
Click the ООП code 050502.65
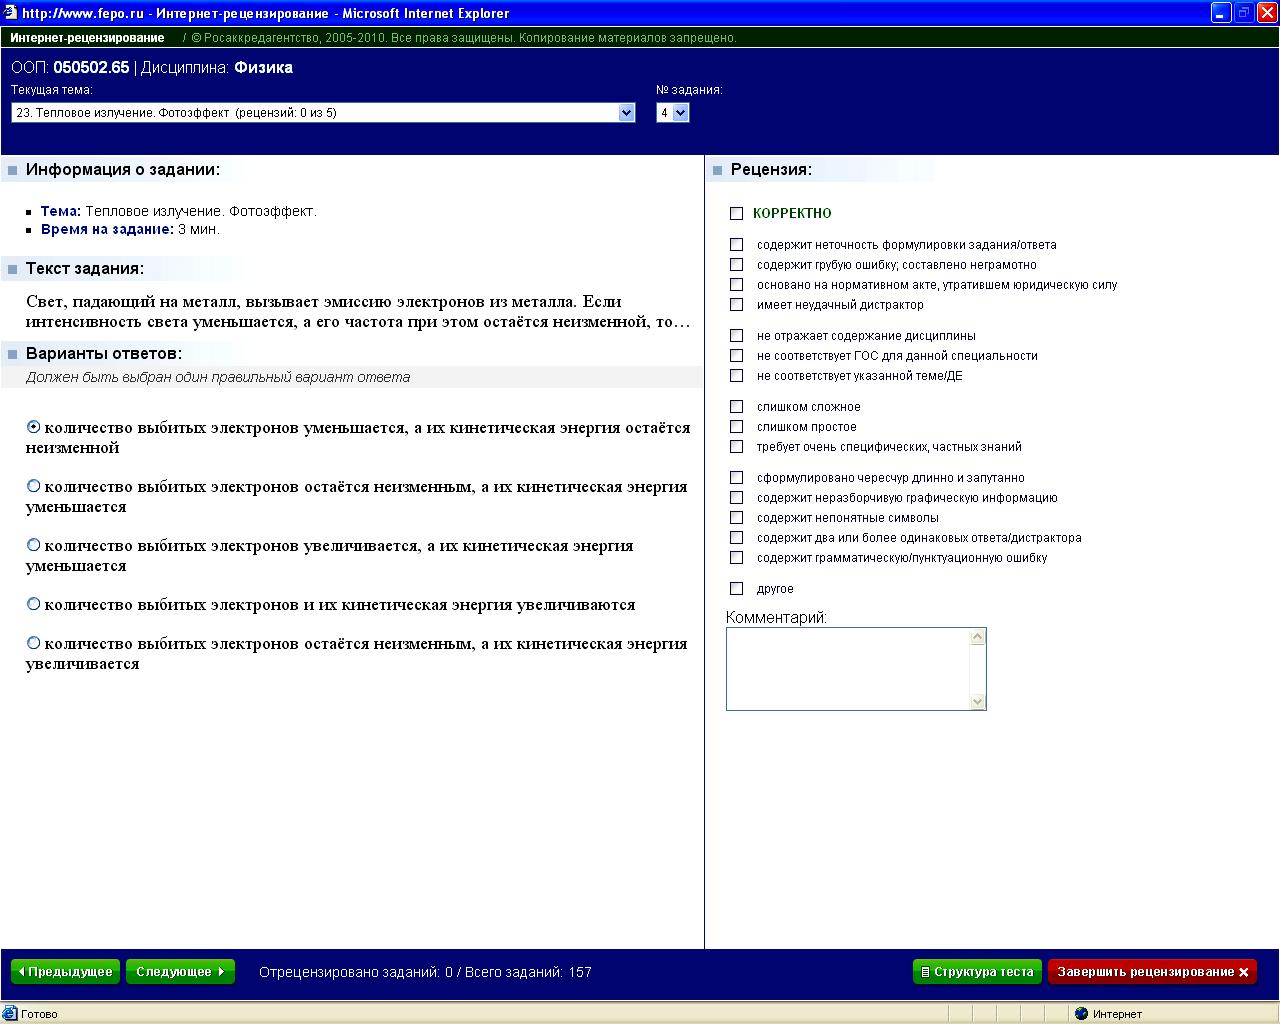pyautogui.click(x=91, y=68)
